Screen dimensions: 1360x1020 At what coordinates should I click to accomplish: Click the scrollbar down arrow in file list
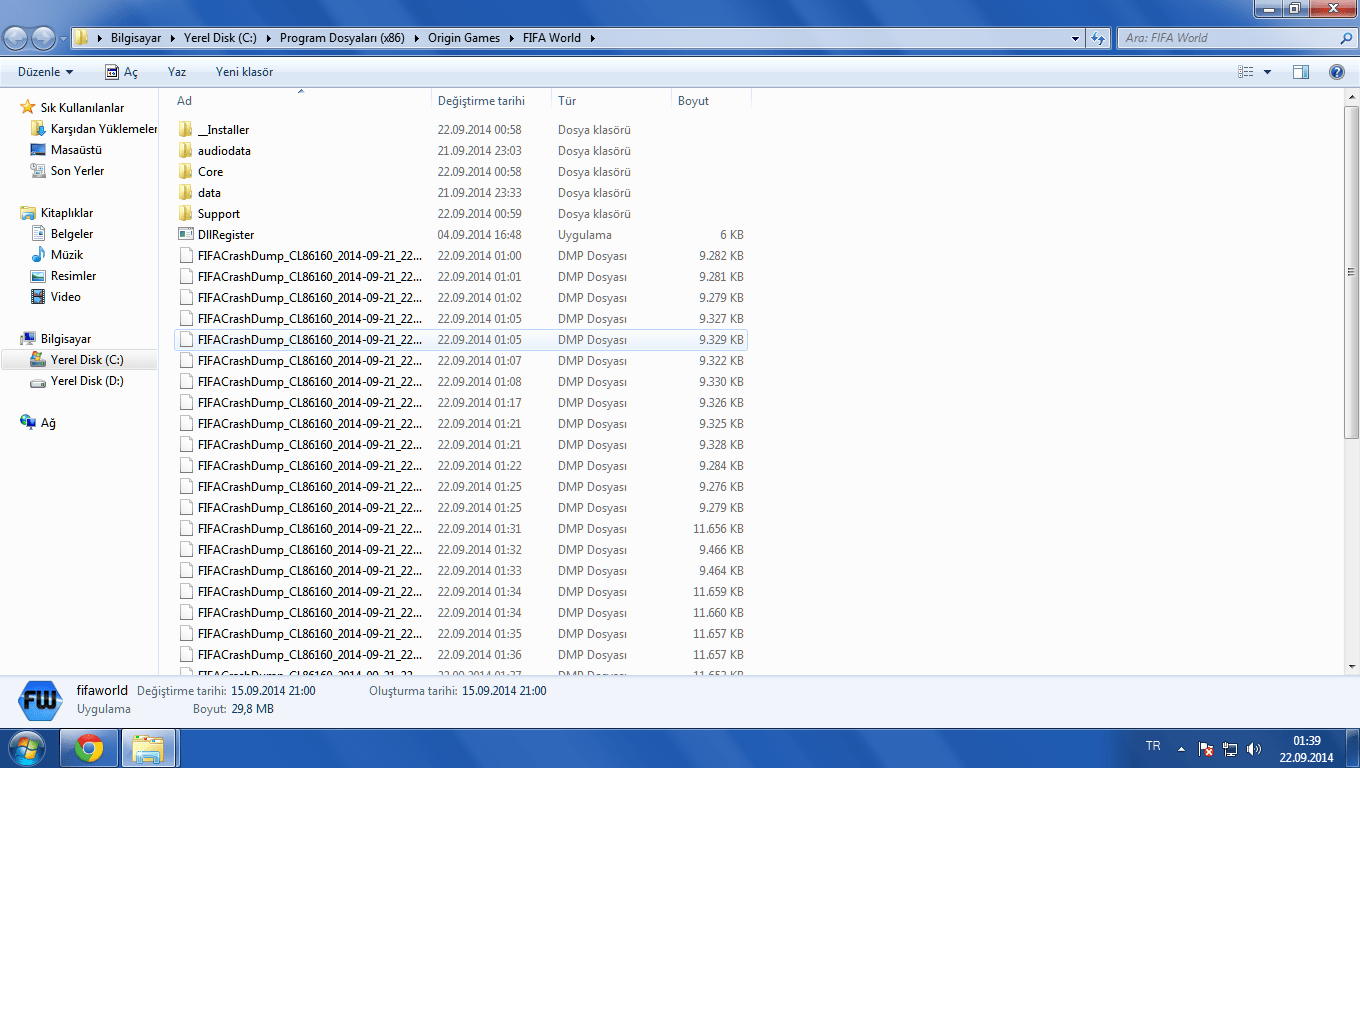(1351, 666)
